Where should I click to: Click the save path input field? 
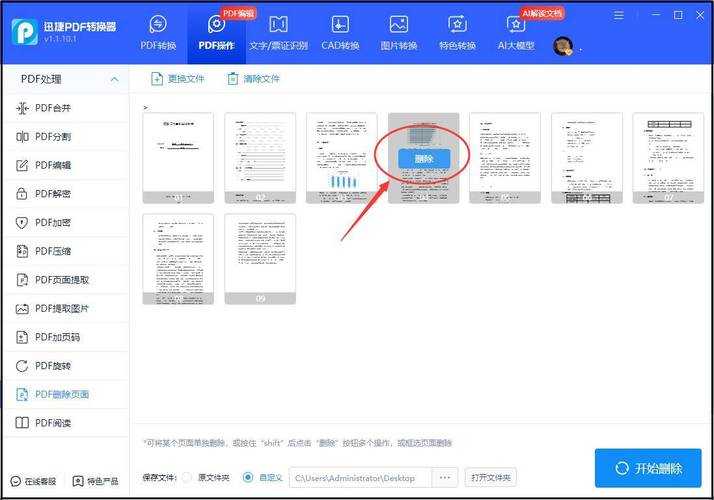(x=360, y=478)
